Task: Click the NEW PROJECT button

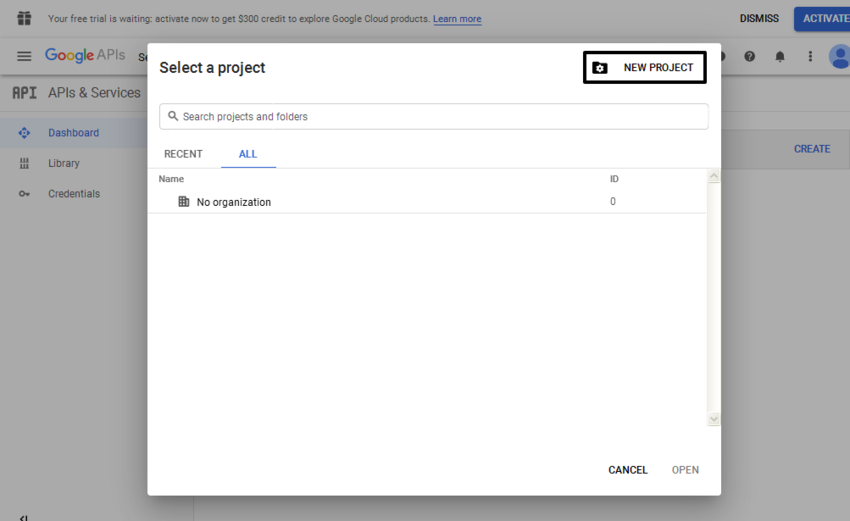Action: click(645, 68)
